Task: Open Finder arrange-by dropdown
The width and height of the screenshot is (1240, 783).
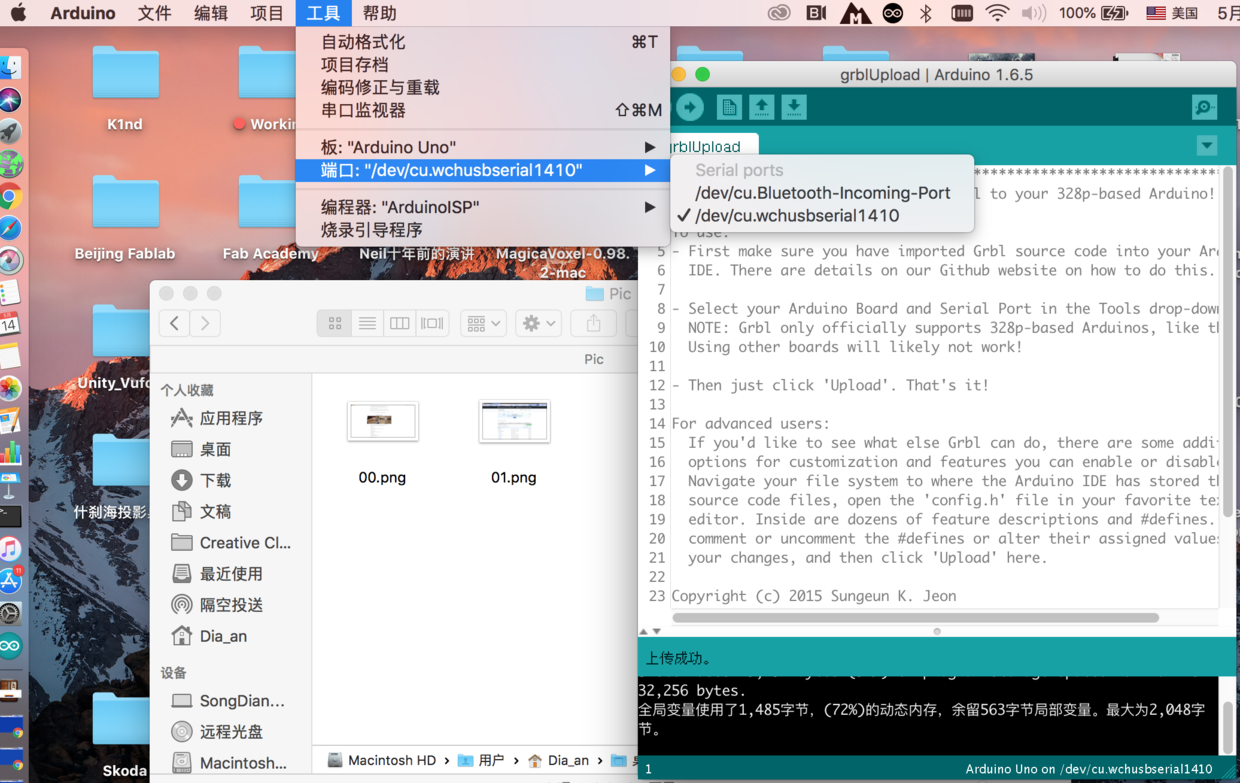Action: [483, 323]
